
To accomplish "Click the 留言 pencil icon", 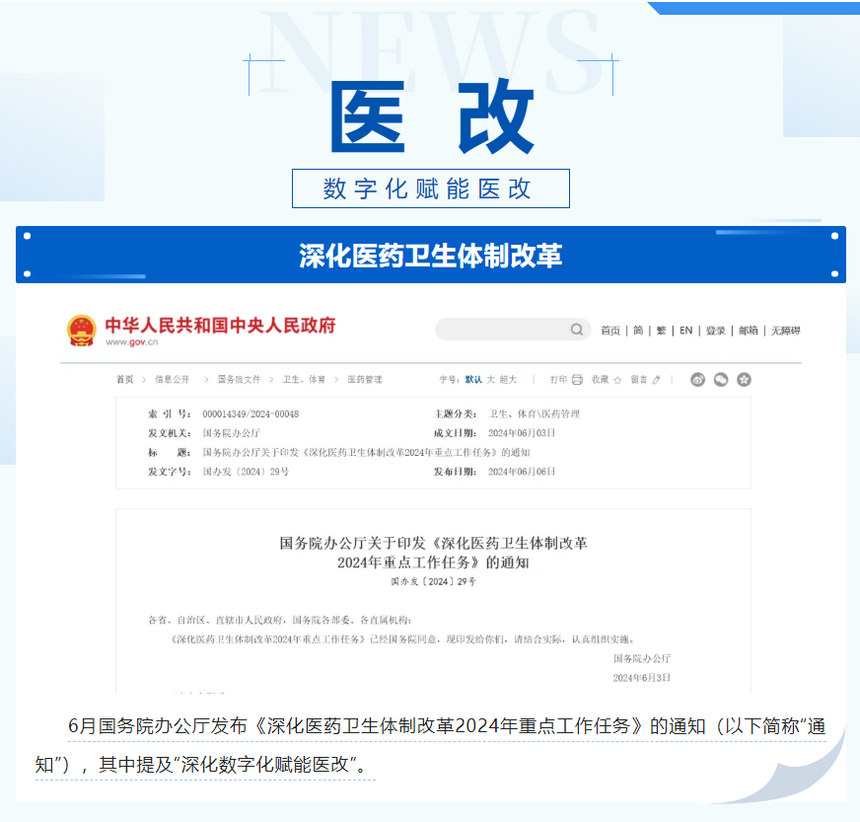I will click(657, 379).
